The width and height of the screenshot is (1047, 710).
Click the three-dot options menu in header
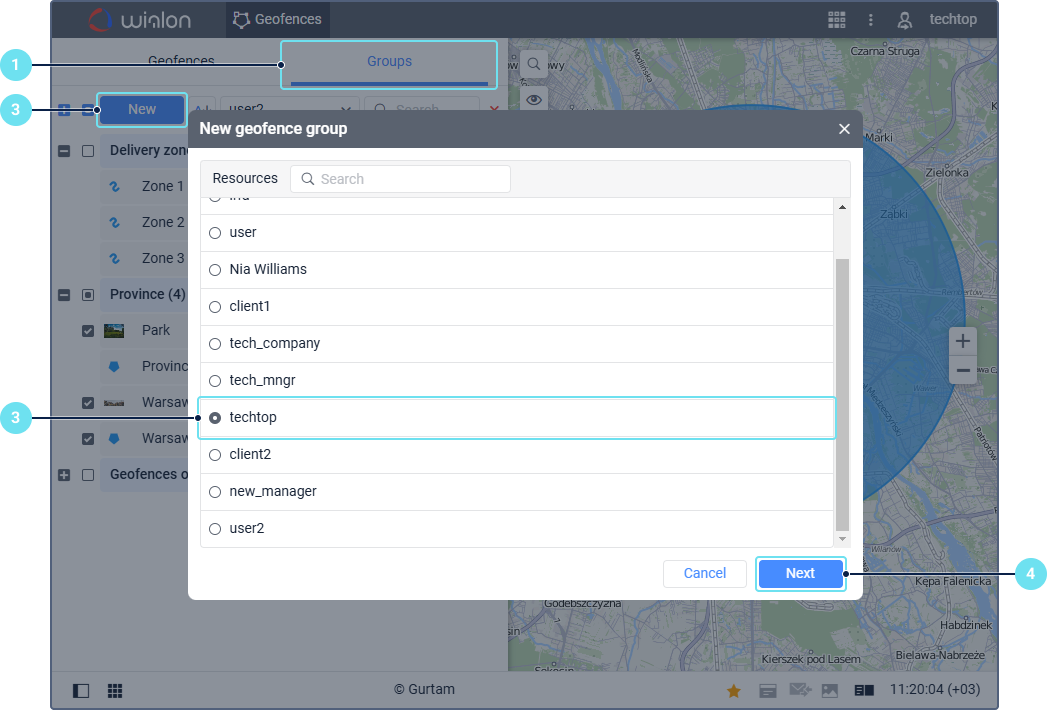pos(871,20)
